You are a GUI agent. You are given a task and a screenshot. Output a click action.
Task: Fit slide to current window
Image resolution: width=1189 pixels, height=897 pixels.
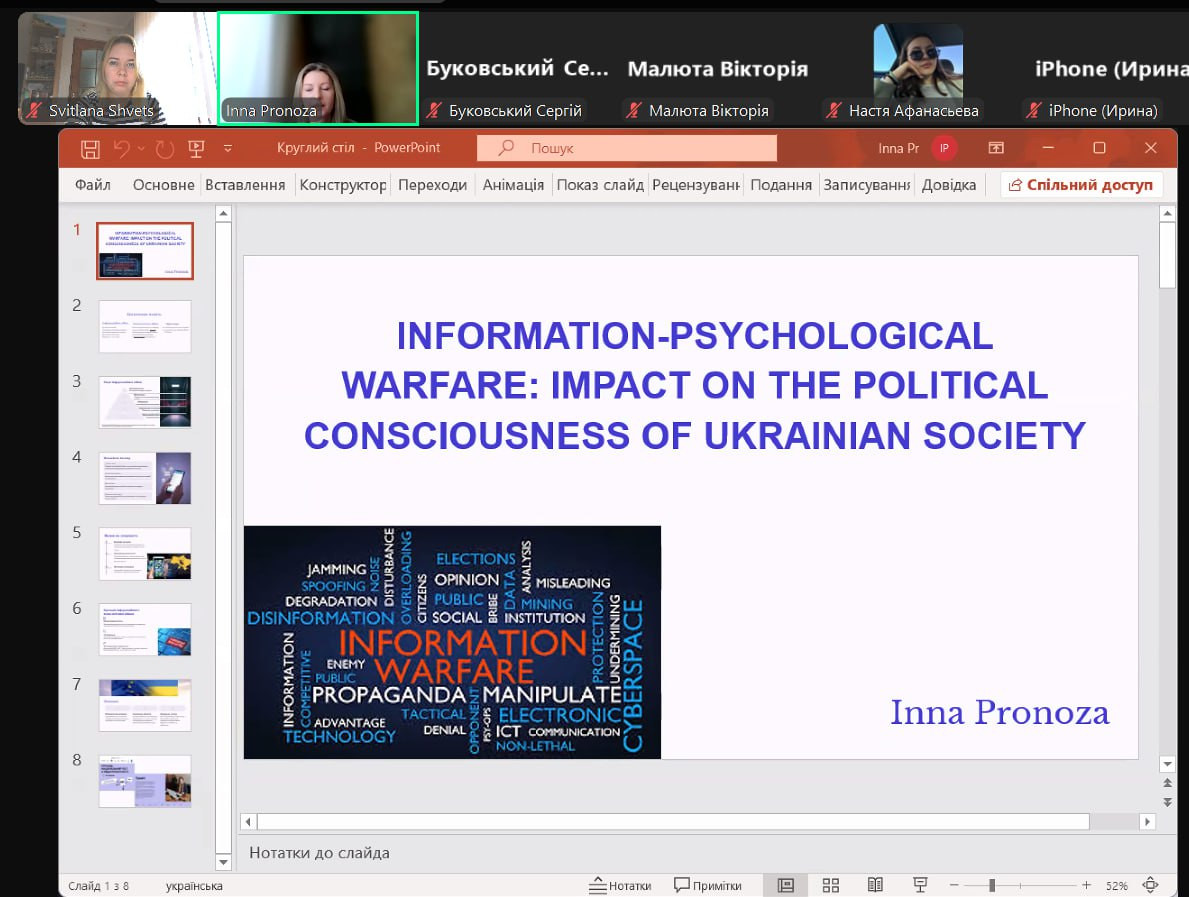(1151, 885)
